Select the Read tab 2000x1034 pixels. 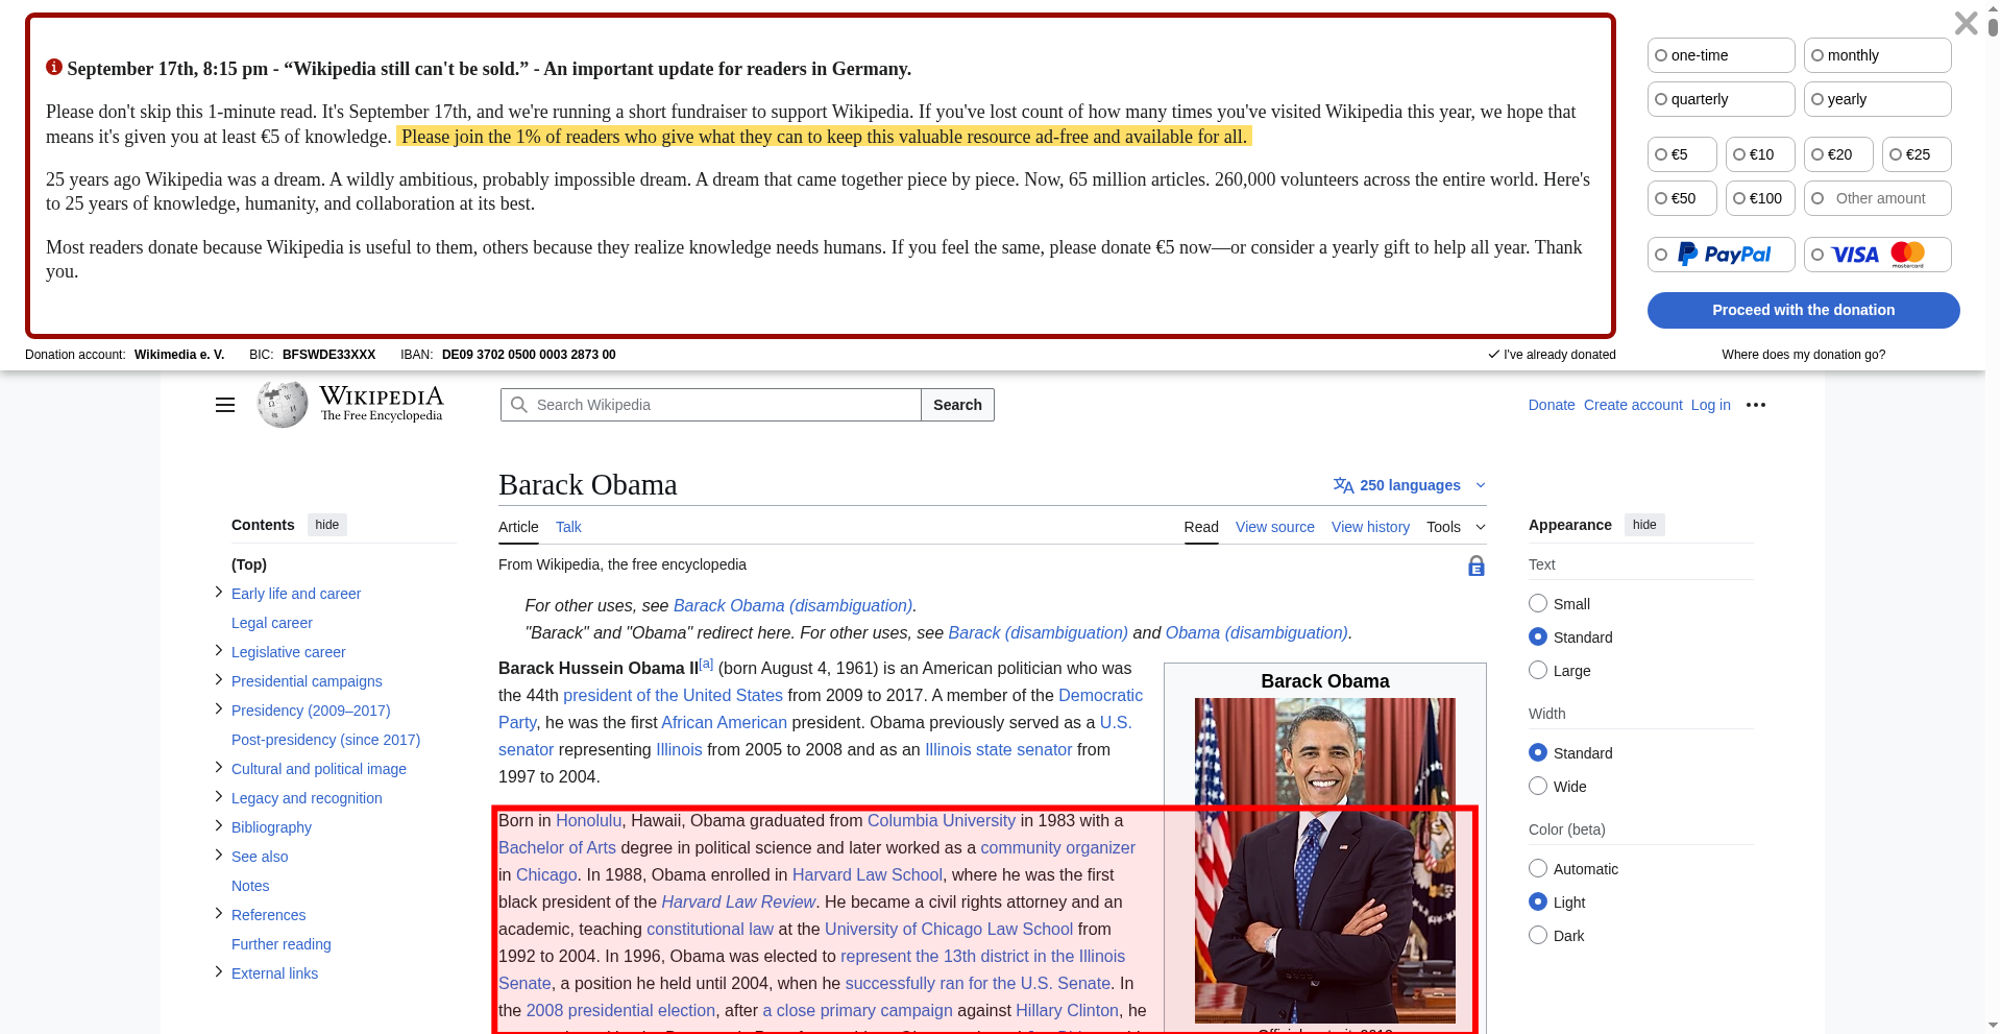(x=1201, y=527)
